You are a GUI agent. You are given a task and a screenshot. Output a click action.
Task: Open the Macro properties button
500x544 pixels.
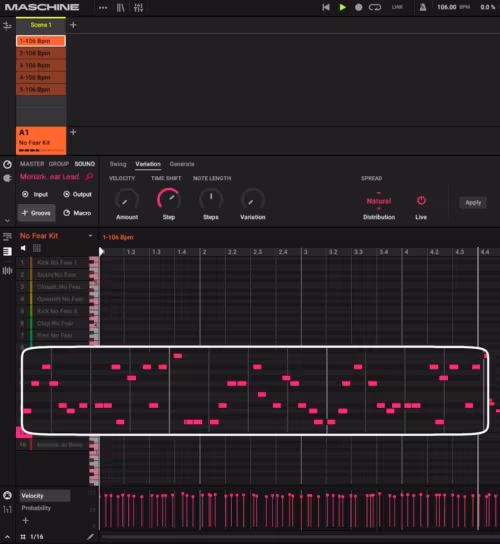click(77, 213)
